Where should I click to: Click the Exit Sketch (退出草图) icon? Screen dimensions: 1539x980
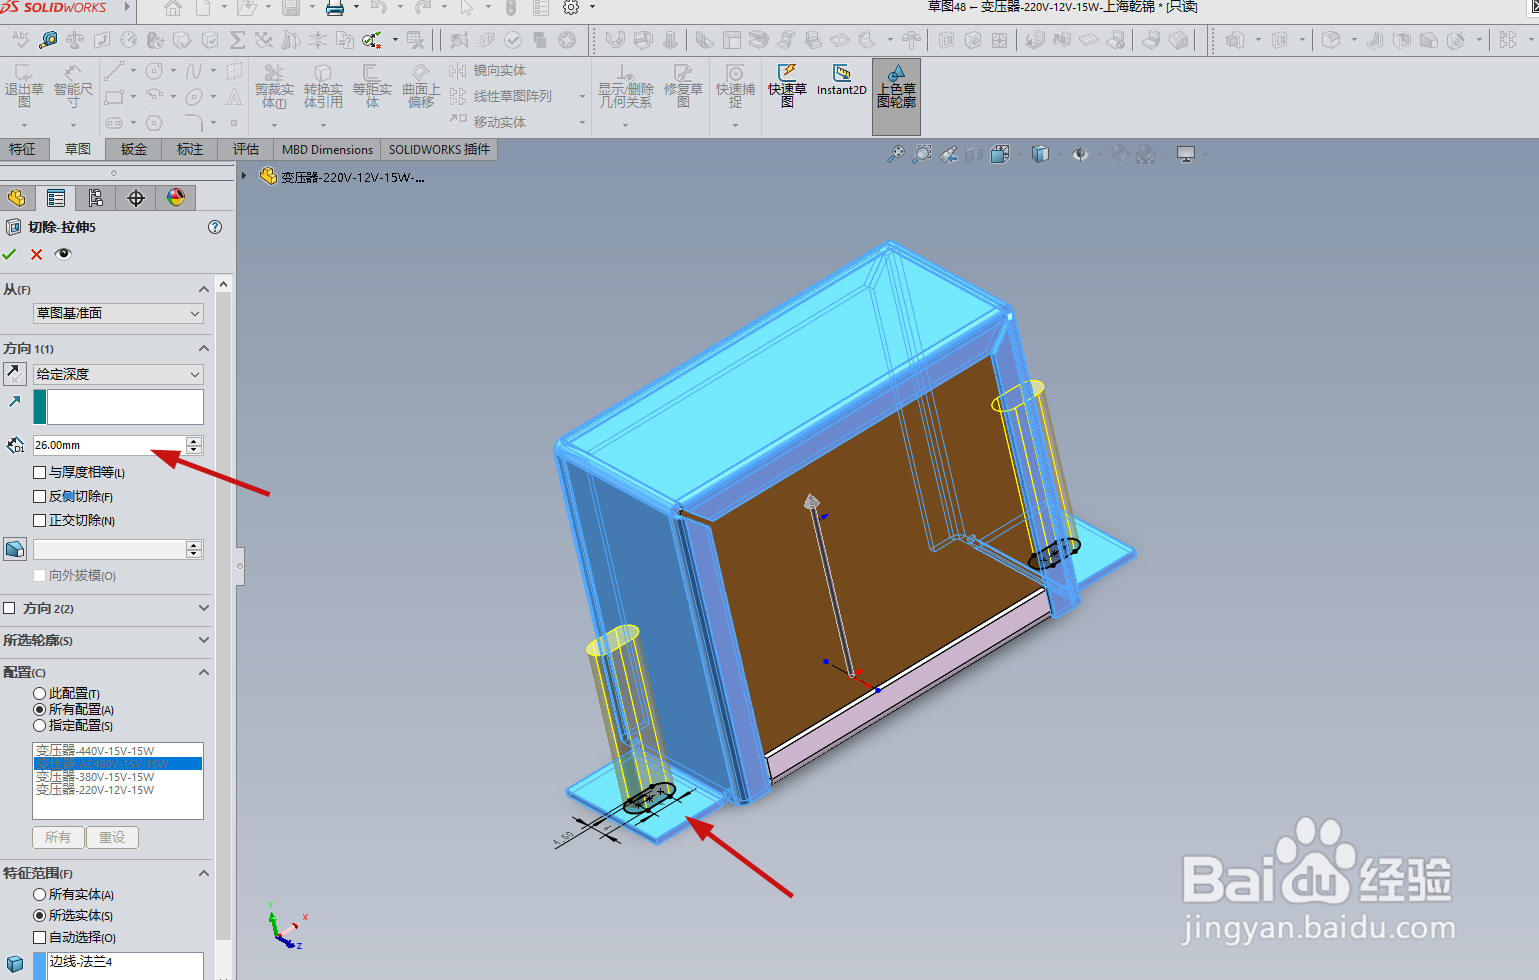click(x=24, y=87)
